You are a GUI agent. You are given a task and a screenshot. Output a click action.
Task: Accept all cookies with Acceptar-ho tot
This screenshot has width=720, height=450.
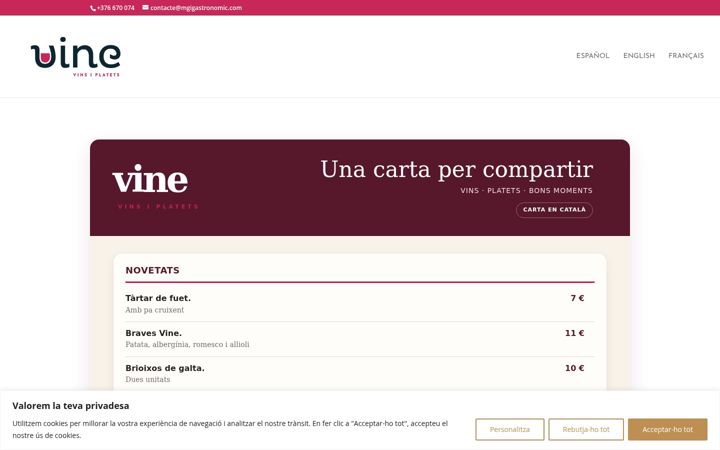point(668,429)
